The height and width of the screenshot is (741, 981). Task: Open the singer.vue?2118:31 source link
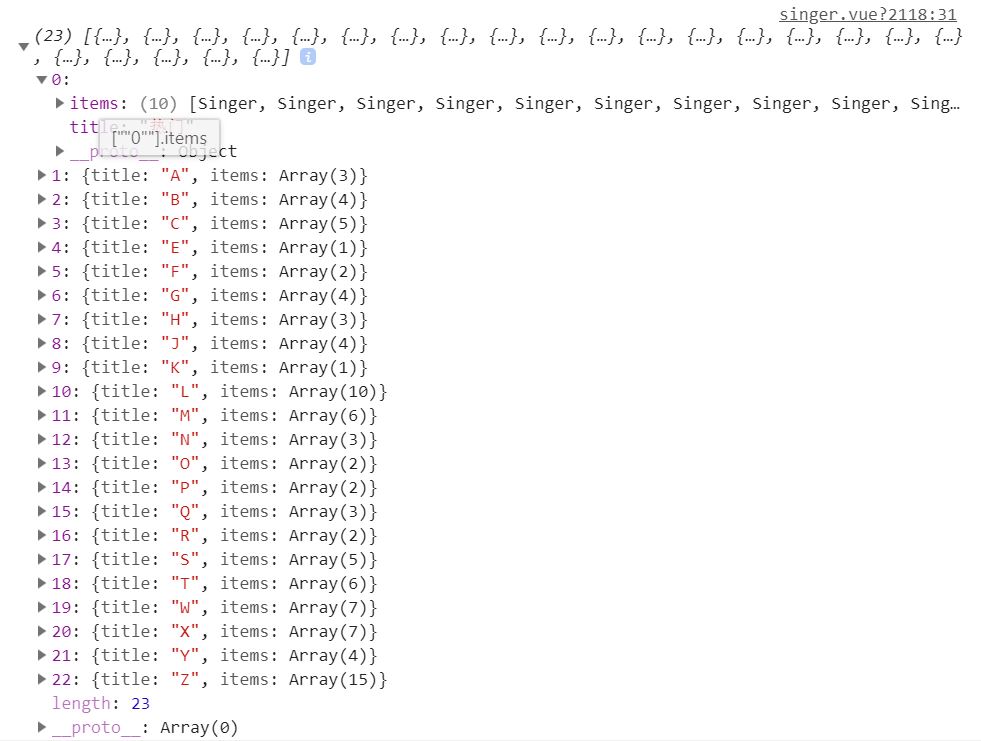(x=867, y=14)
